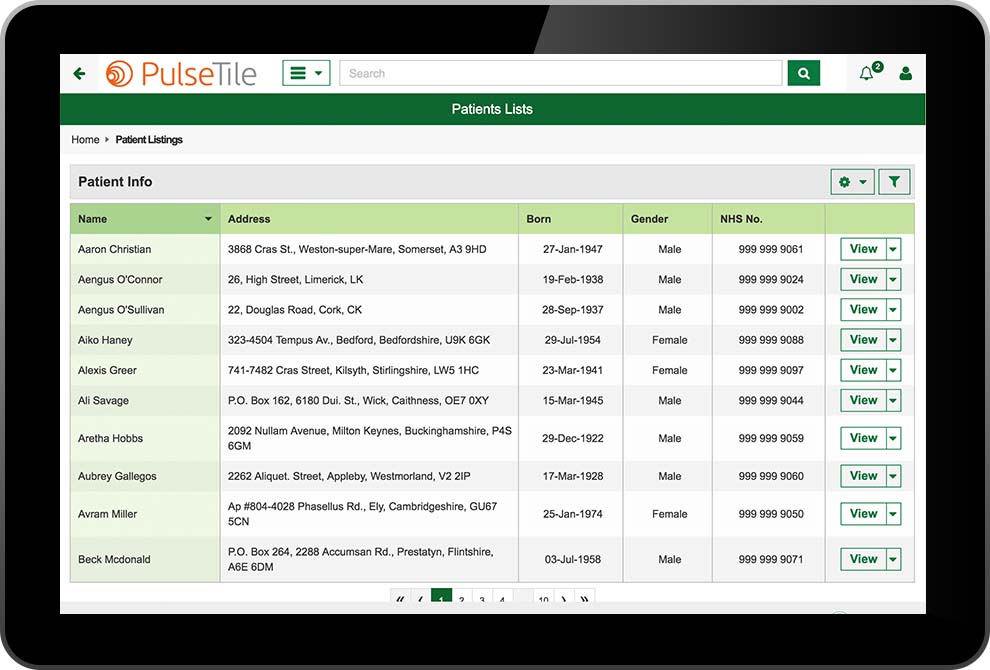990x670 pixels.
Task: Open the table settings gear menu
Action: pyautogui.click(x=852, y=182)
